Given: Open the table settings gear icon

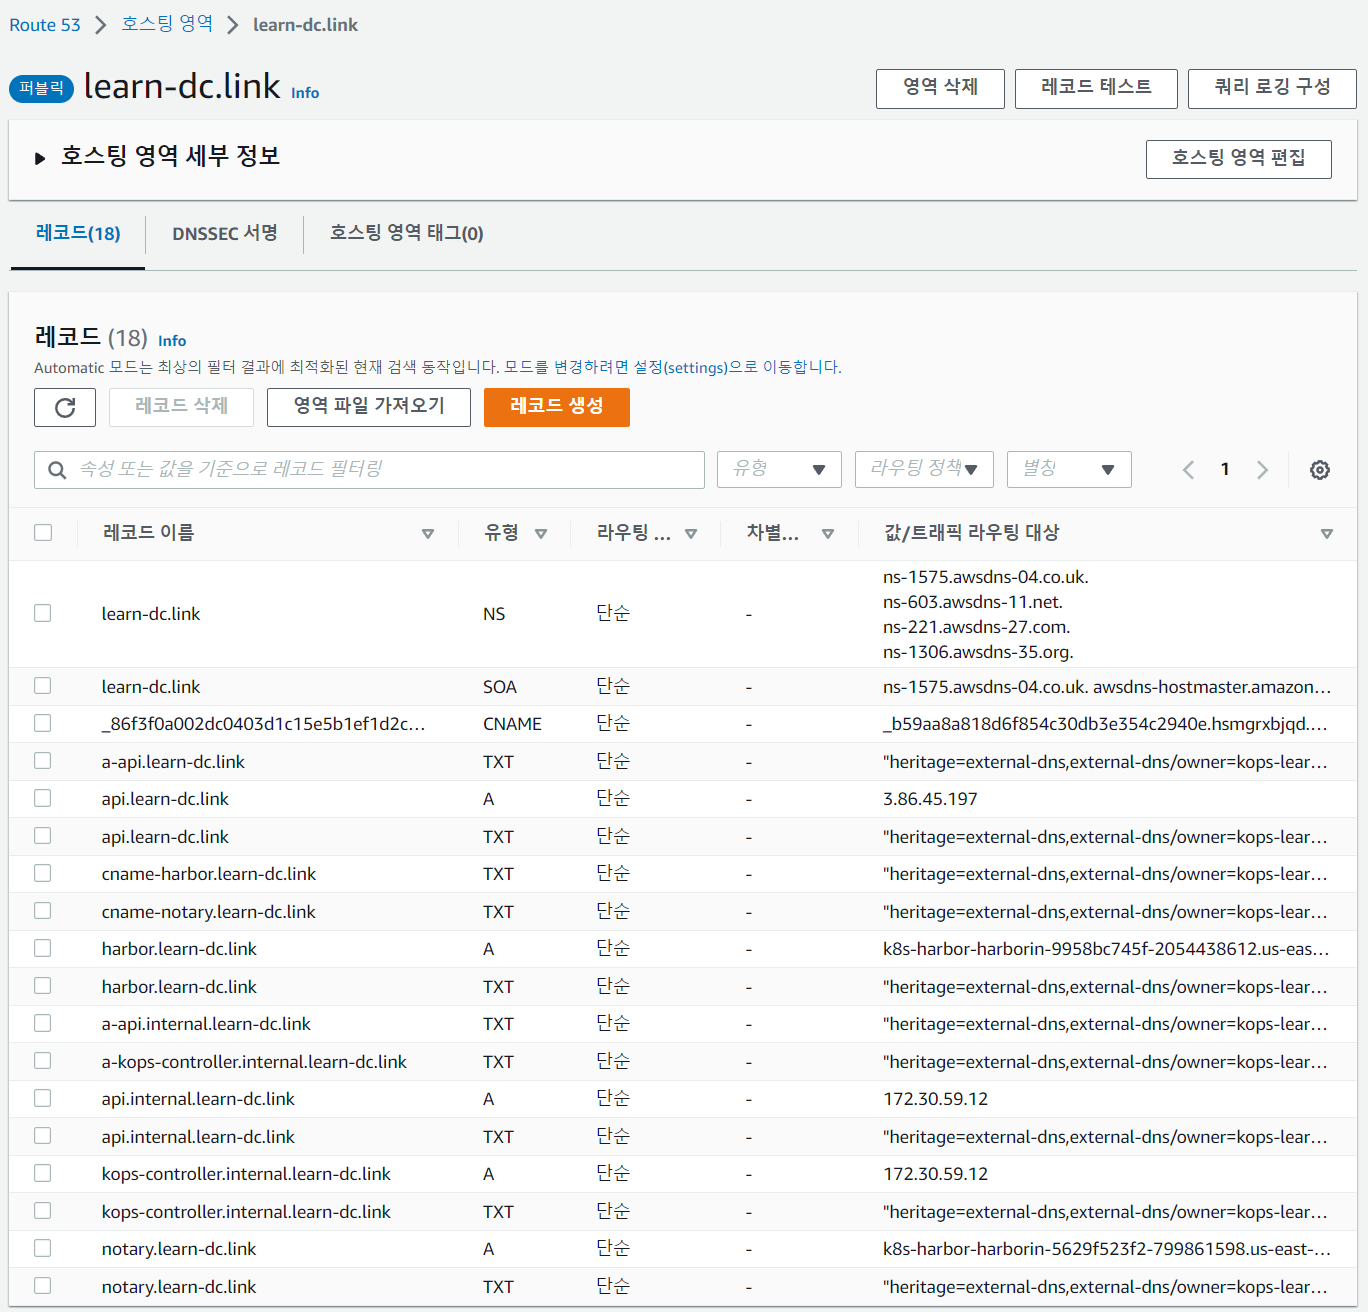Looking at the screenshot, I should [1319, 470].
